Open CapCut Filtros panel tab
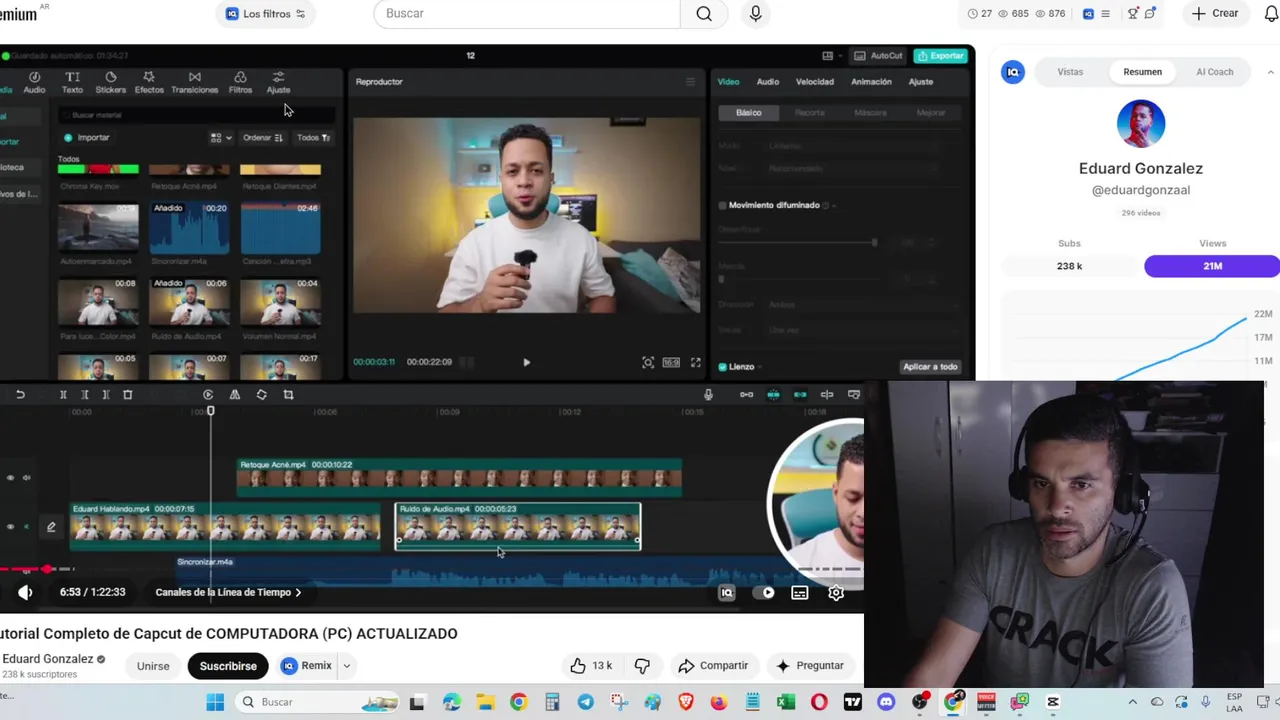1280x720 pixels. [x=240, y=82]
